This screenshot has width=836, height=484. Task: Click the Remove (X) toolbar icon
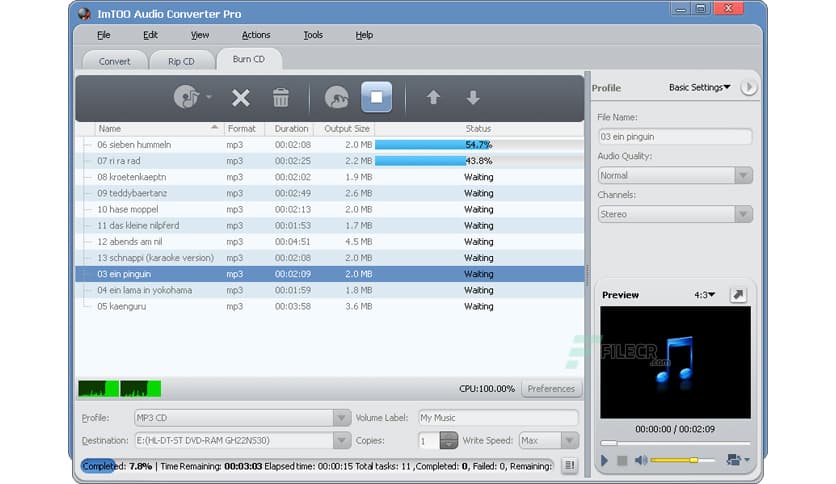[240, 98]
